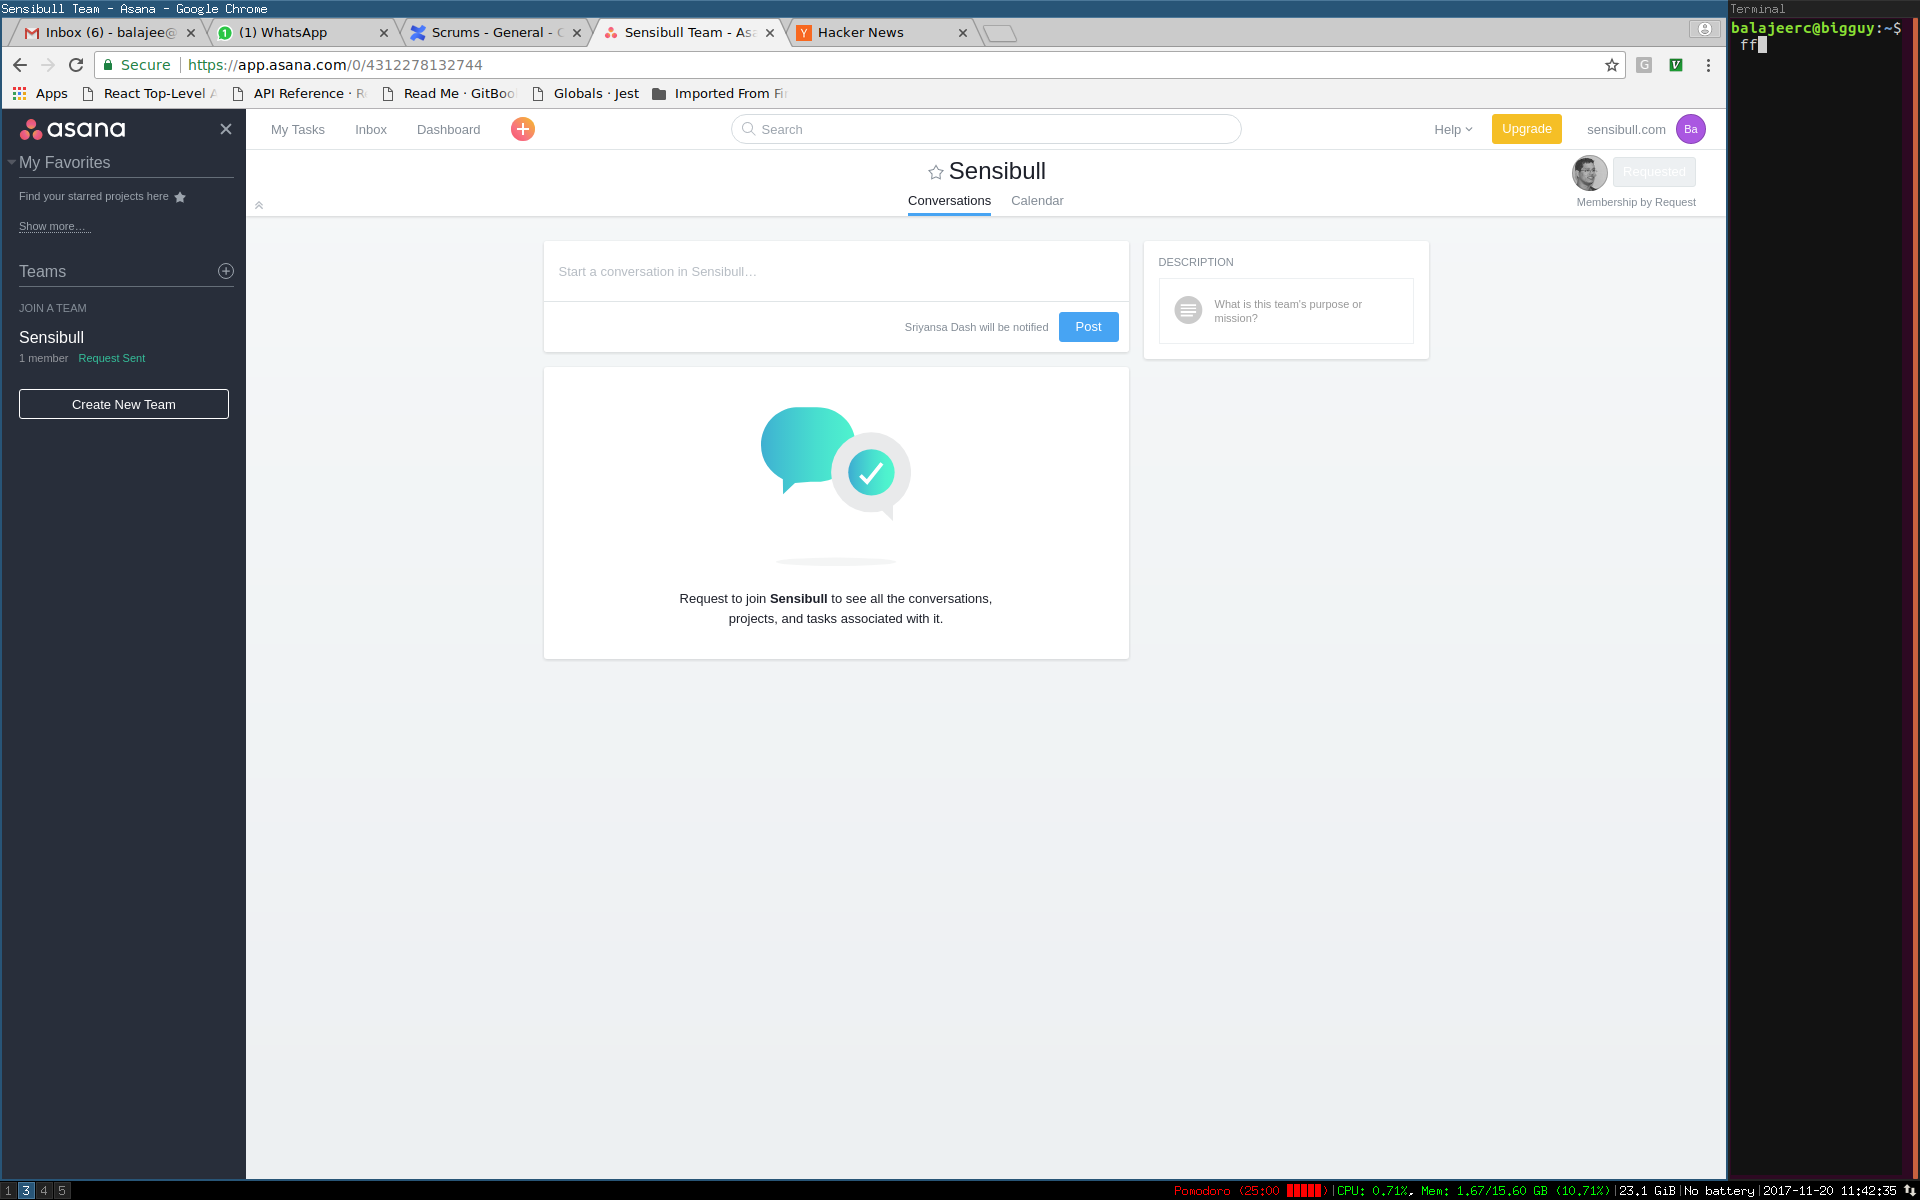Edit the team purpose description field
This screenshot has height=1200, width=1920.
click(x=1286, y=311)
